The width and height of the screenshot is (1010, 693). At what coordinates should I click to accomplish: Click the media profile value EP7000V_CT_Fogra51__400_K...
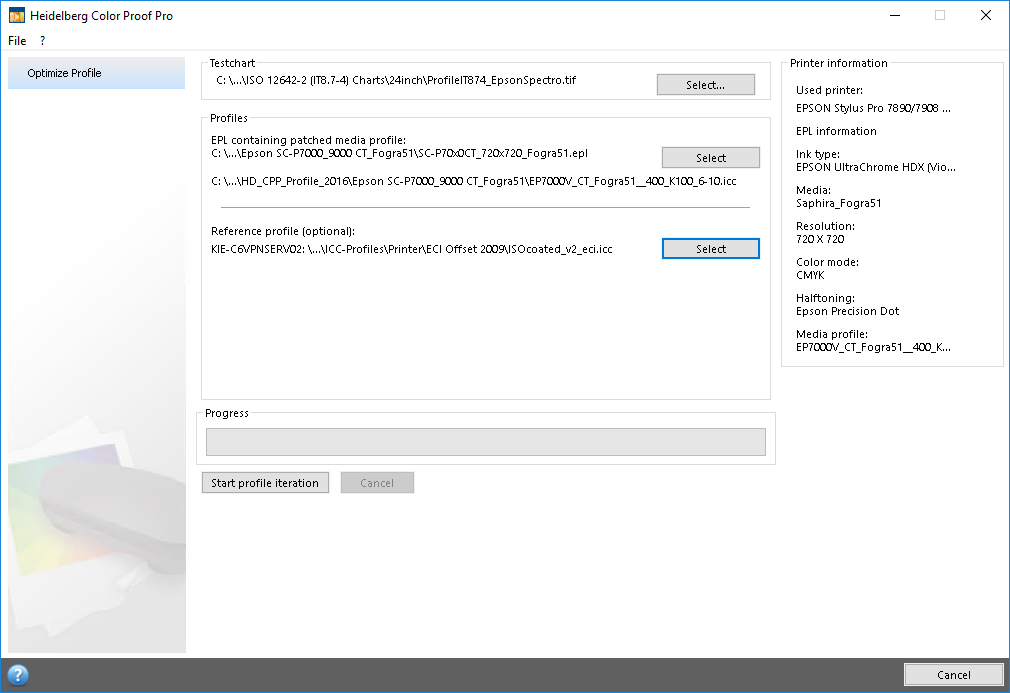click(x=873, y=348)
